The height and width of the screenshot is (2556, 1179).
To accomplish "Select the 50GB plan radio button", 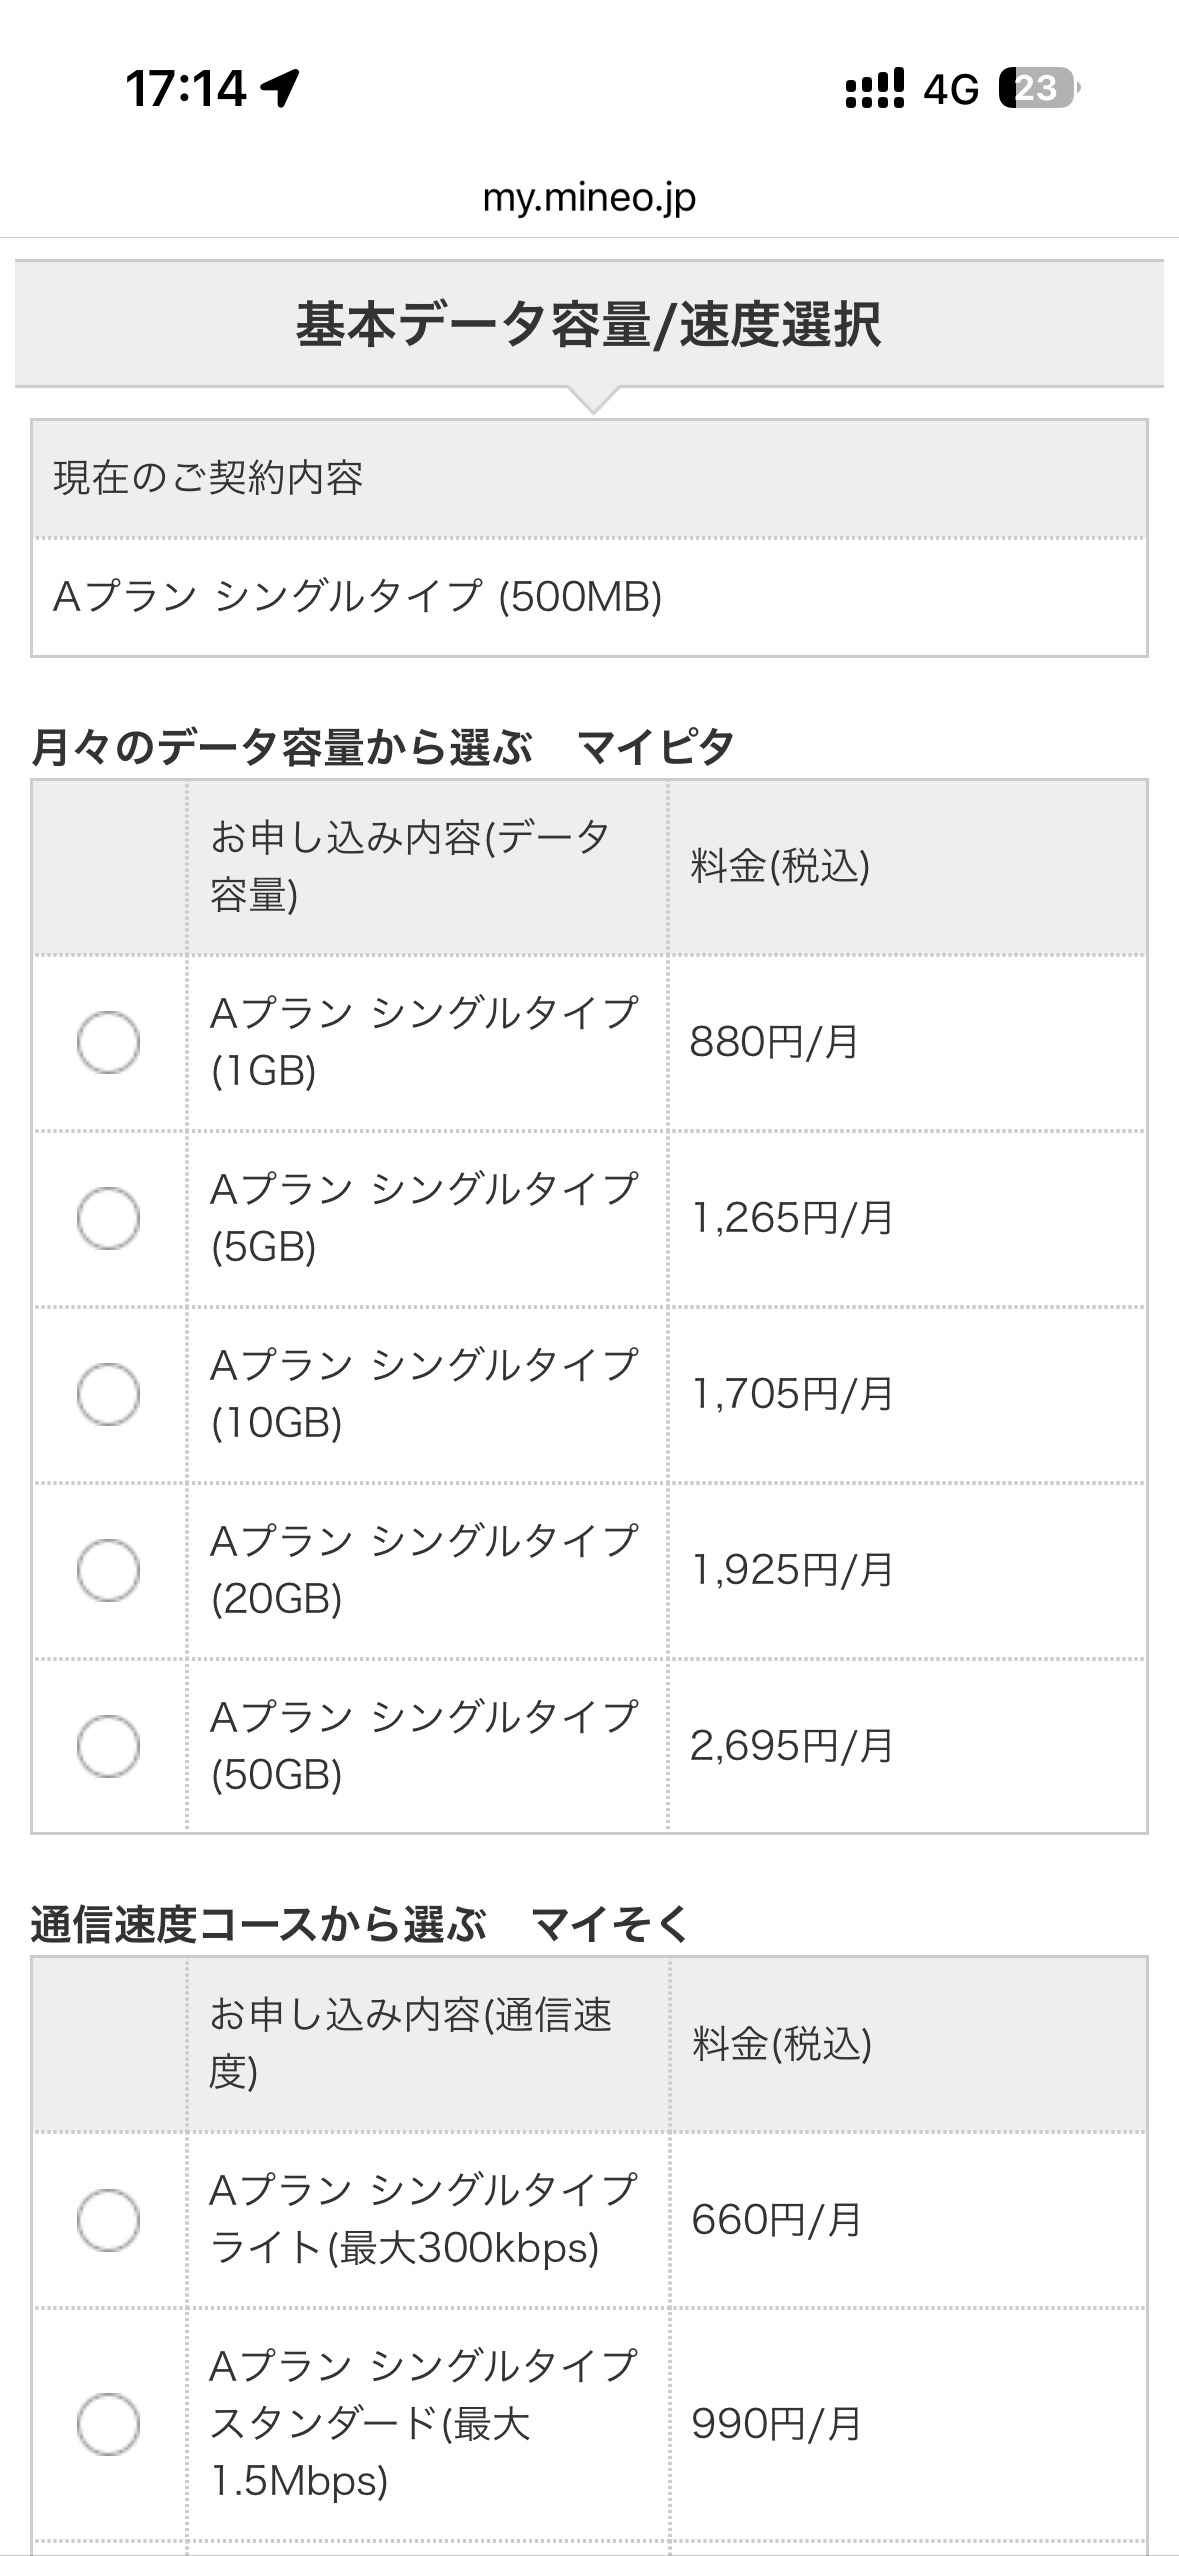I will point(108,1746).
